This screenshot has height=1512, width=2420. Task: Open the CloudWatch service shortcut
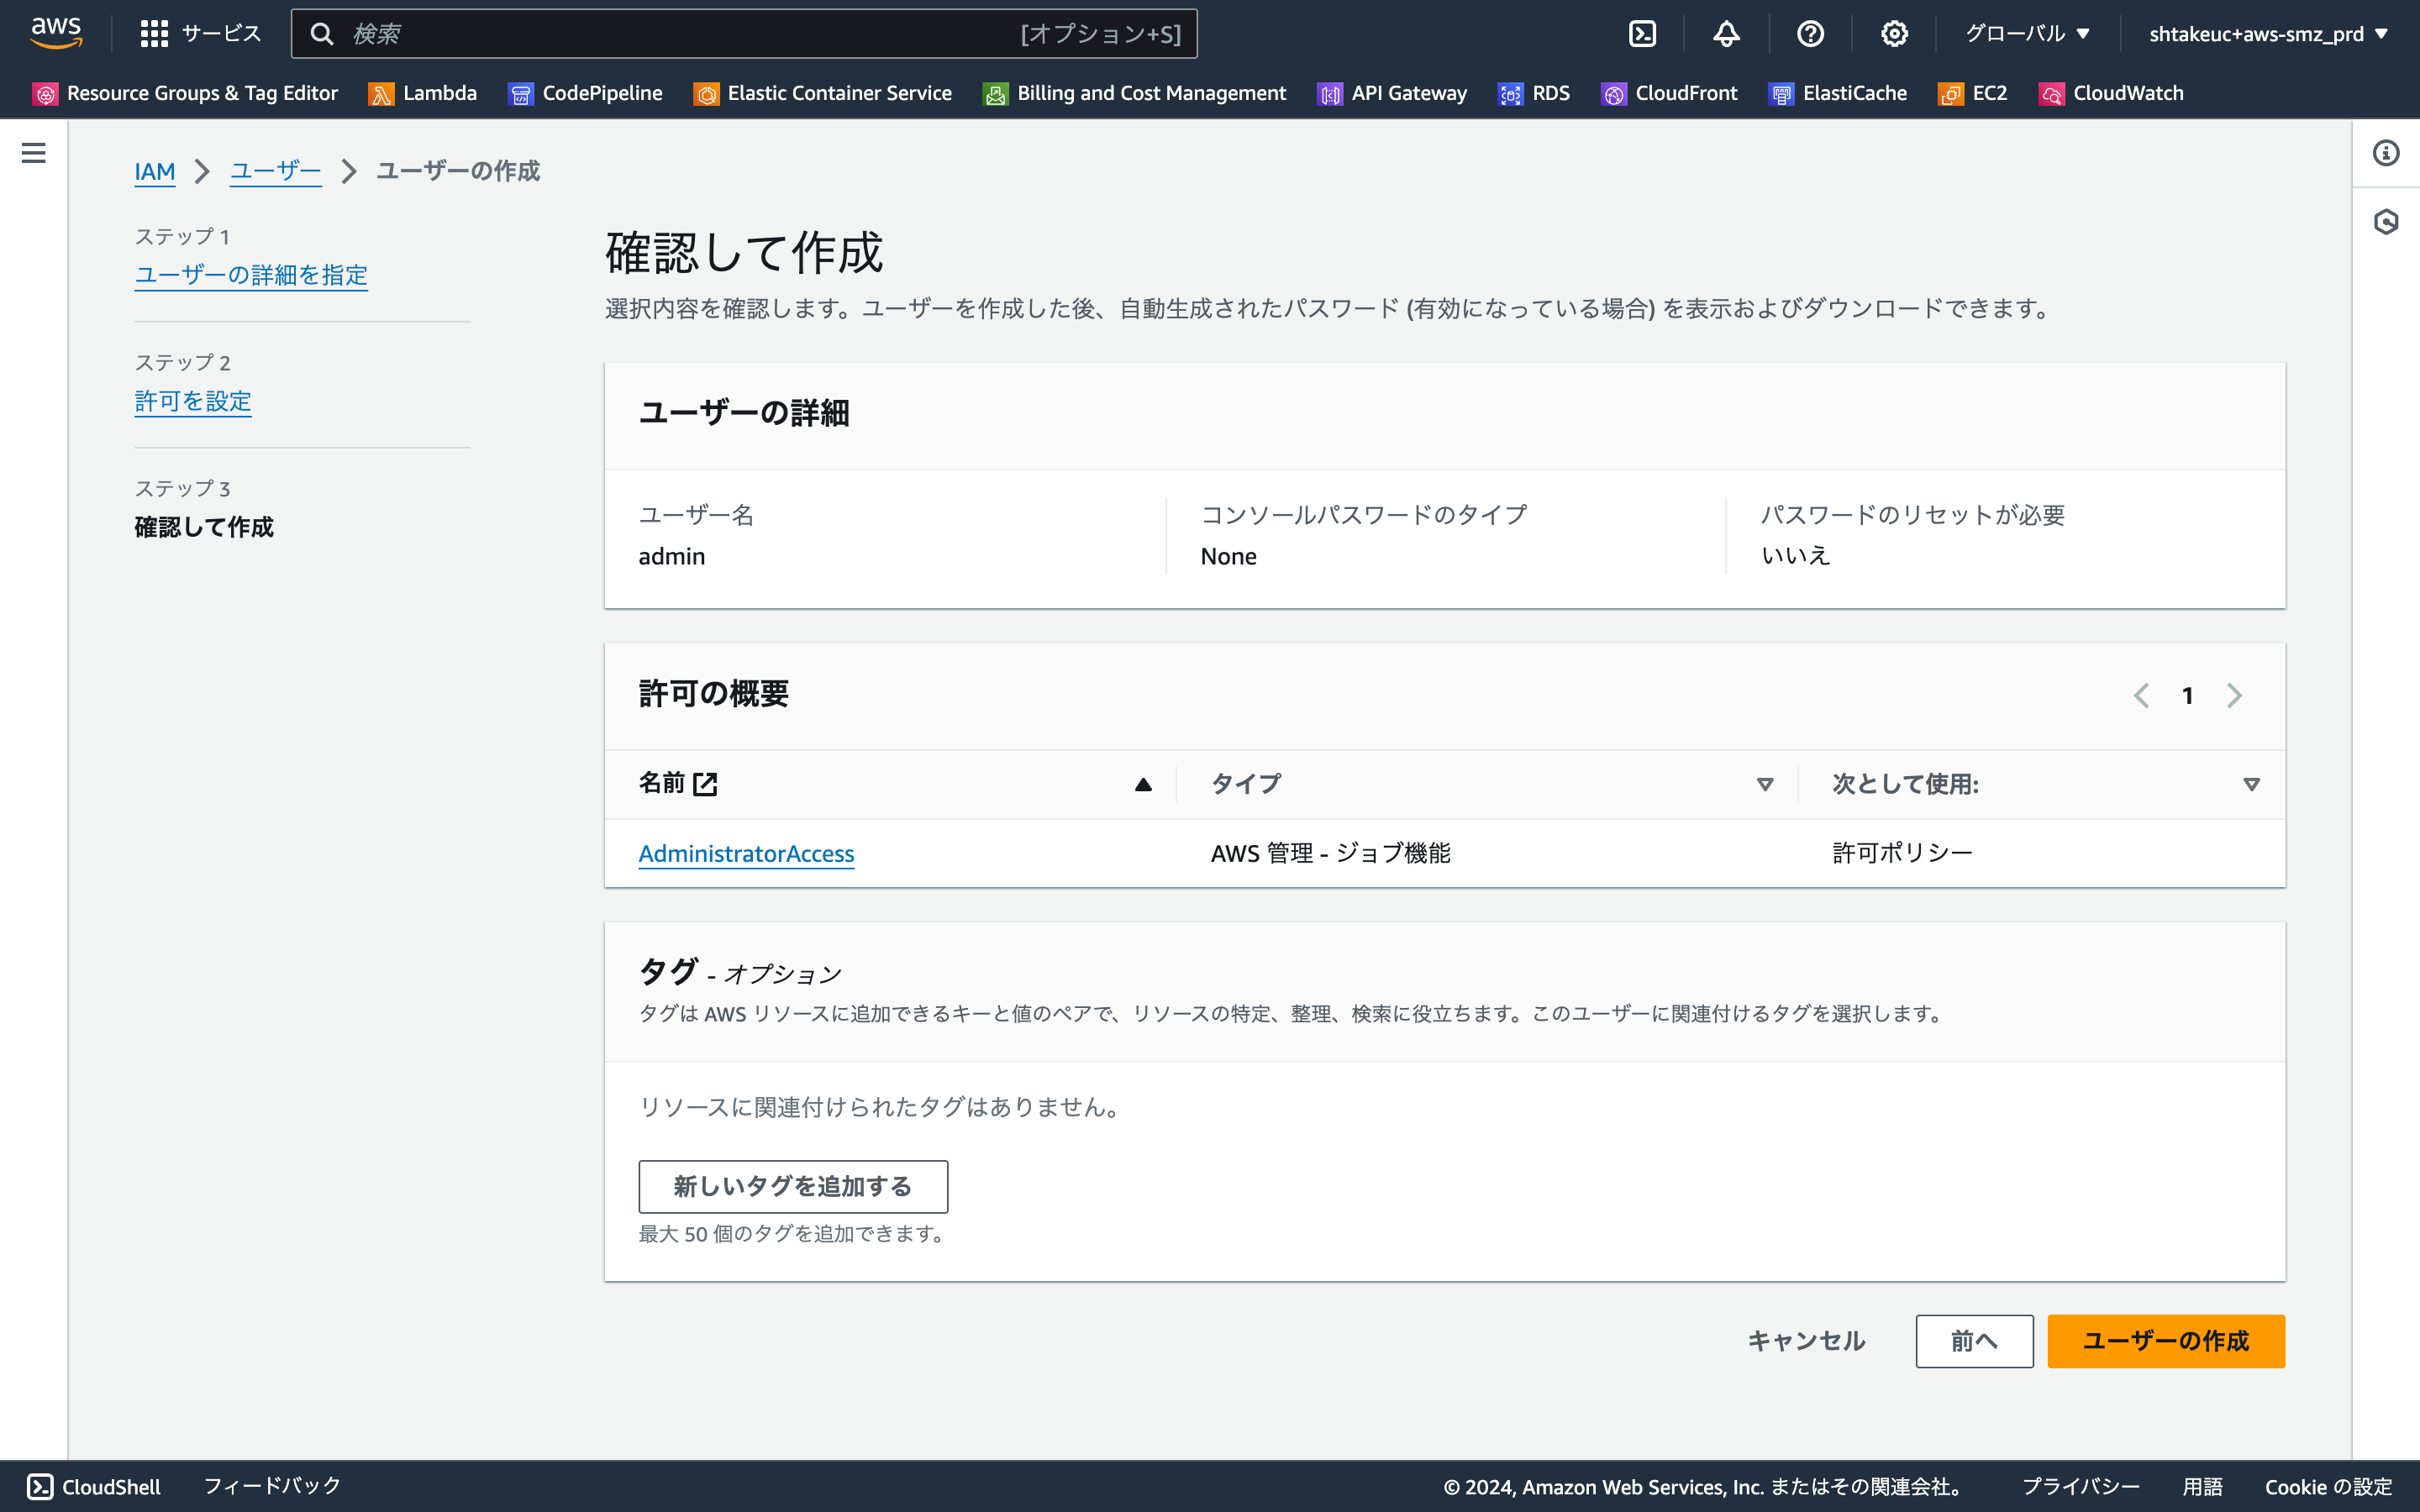(x=2112, y=93)
